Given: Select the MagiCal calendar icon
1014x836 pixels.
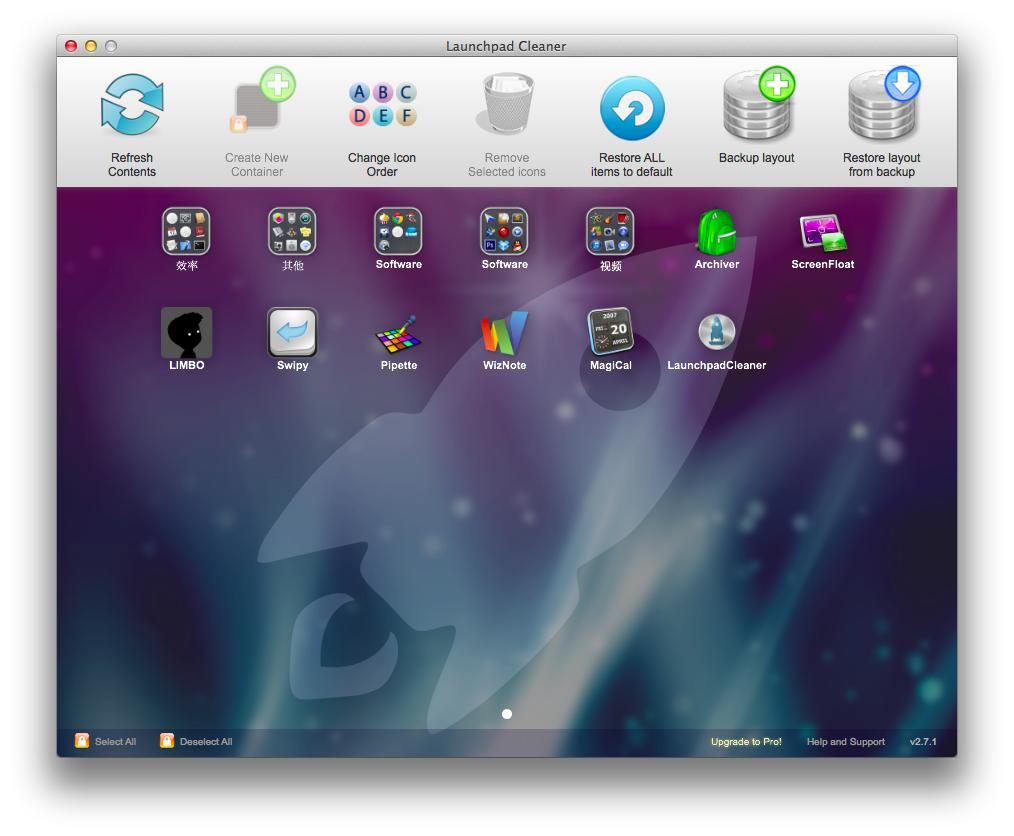Looking at the screenshot, I should pos(610,332).
